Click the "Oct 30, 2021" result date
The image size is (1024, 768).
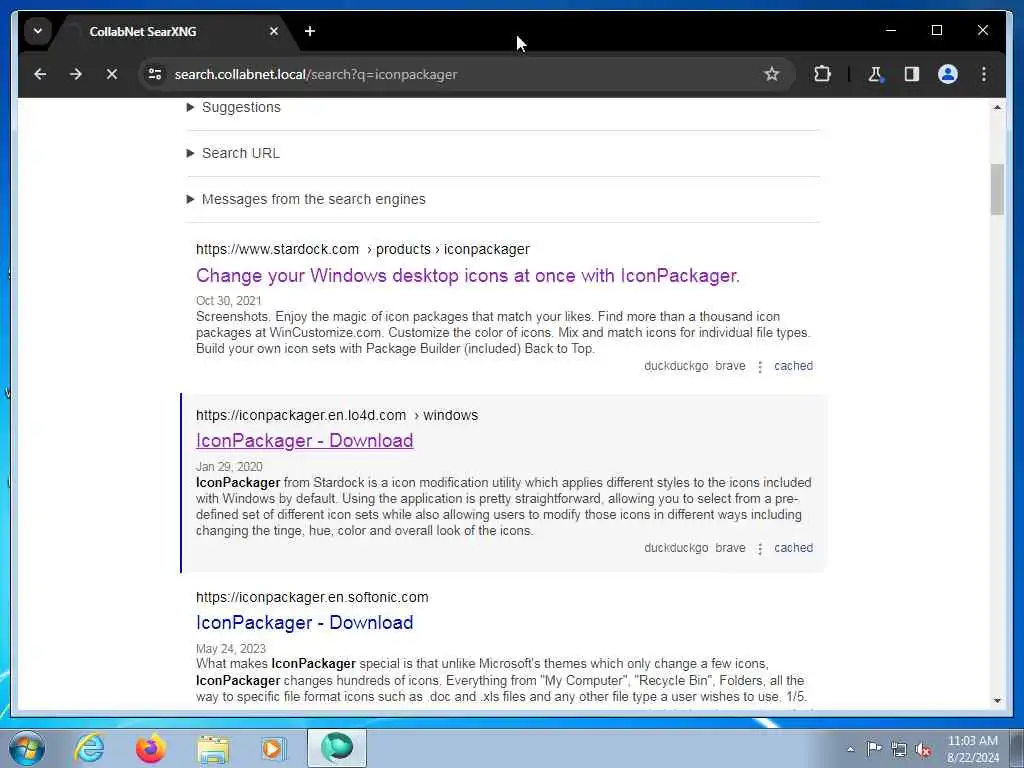[x=229, y=301]
